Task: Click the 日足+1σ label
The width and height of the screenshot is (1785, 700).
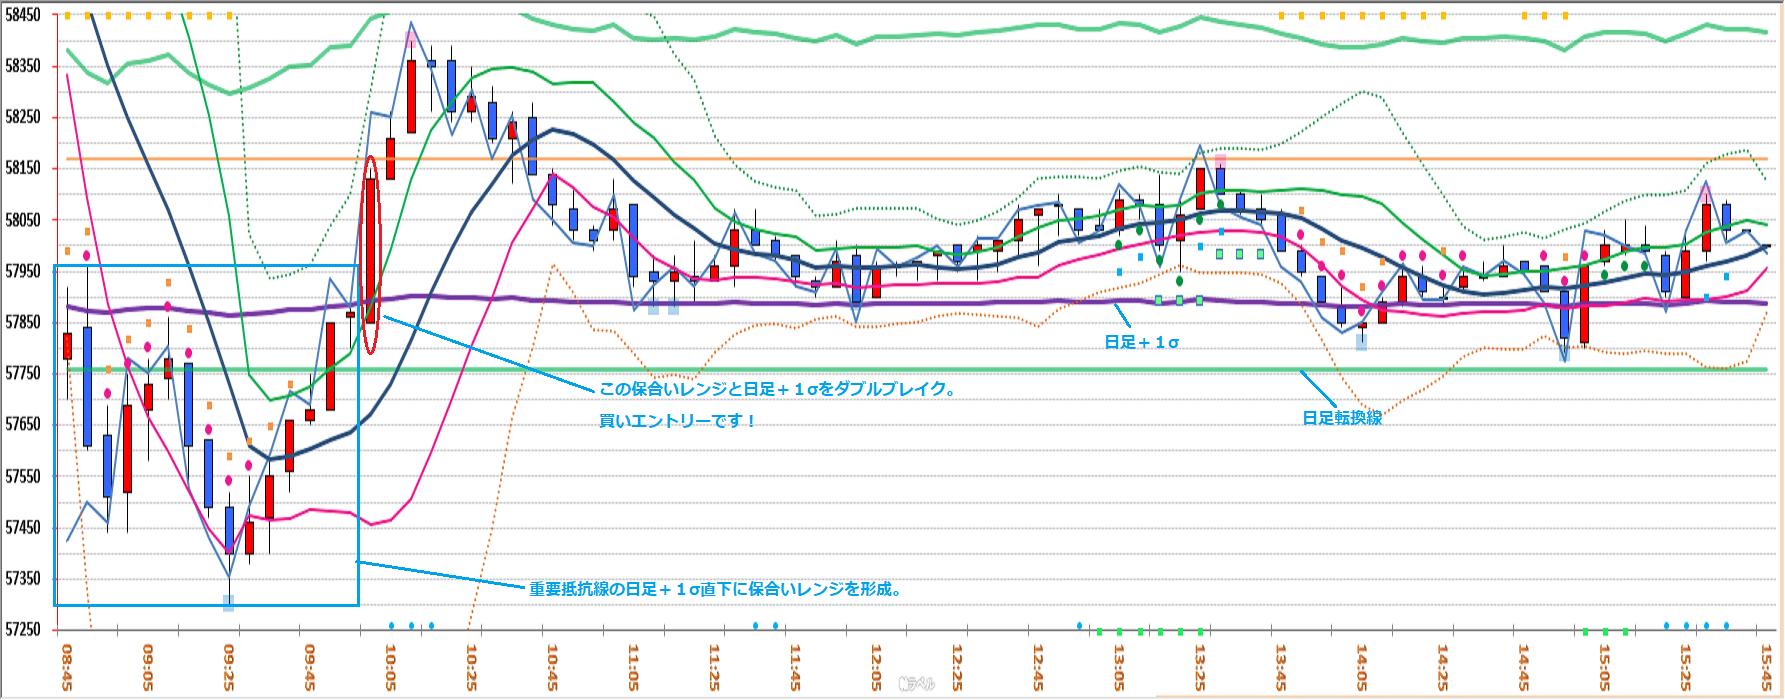Action: [x=1141, y=342]
